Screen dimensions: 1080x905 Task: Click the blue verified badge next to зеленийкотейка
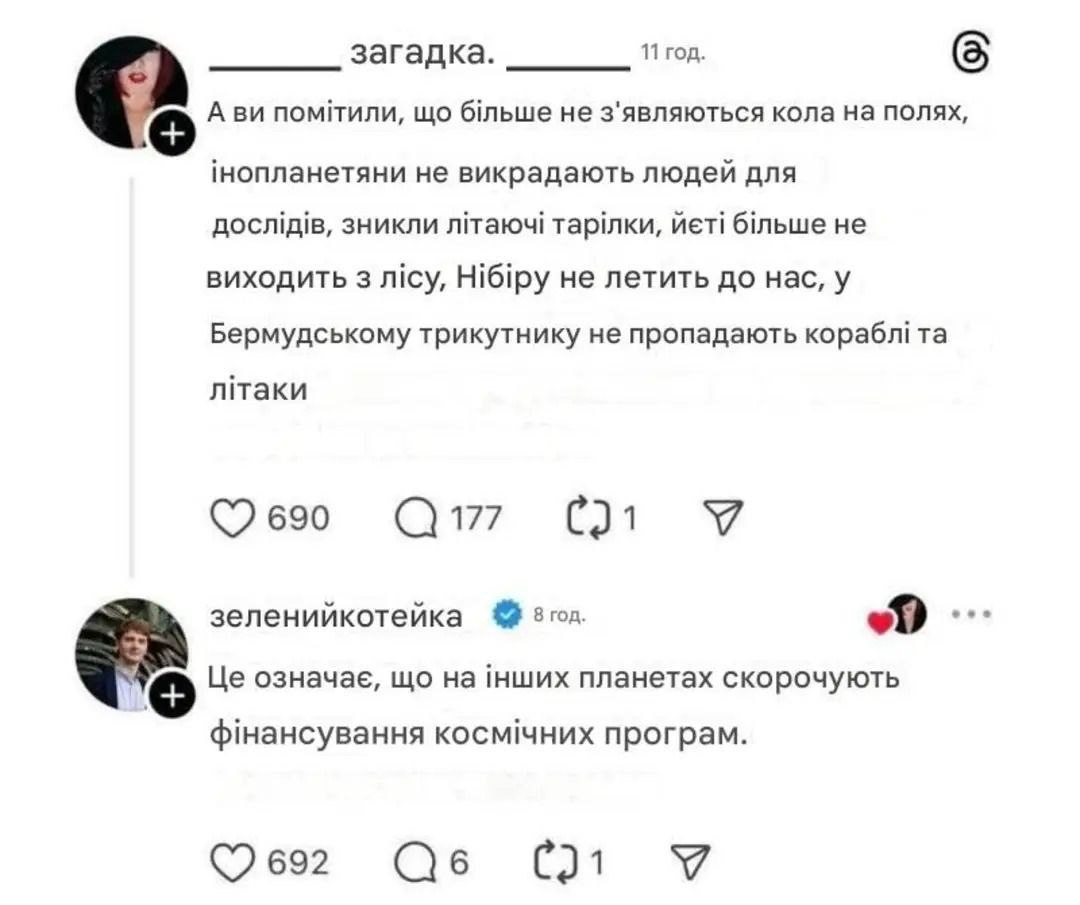(507, 614)
